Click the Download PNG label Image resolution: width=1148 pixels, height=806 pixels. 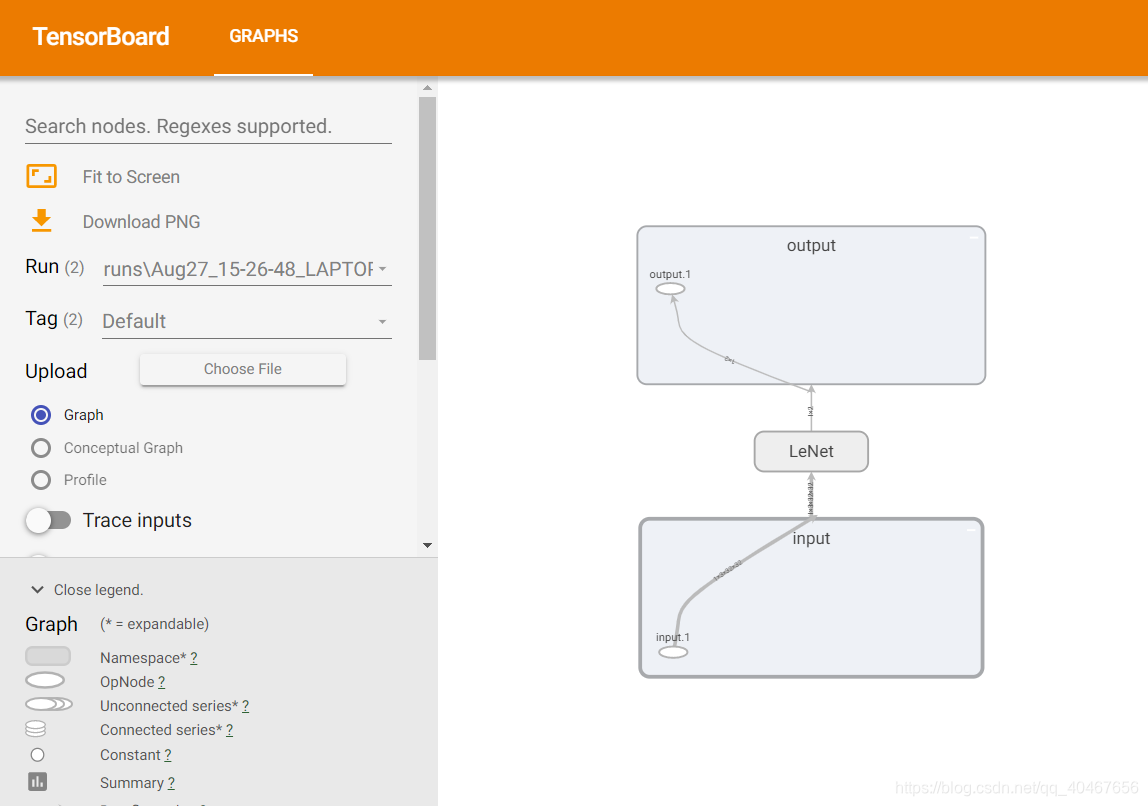pyautogui.click(x=141, y=221)
